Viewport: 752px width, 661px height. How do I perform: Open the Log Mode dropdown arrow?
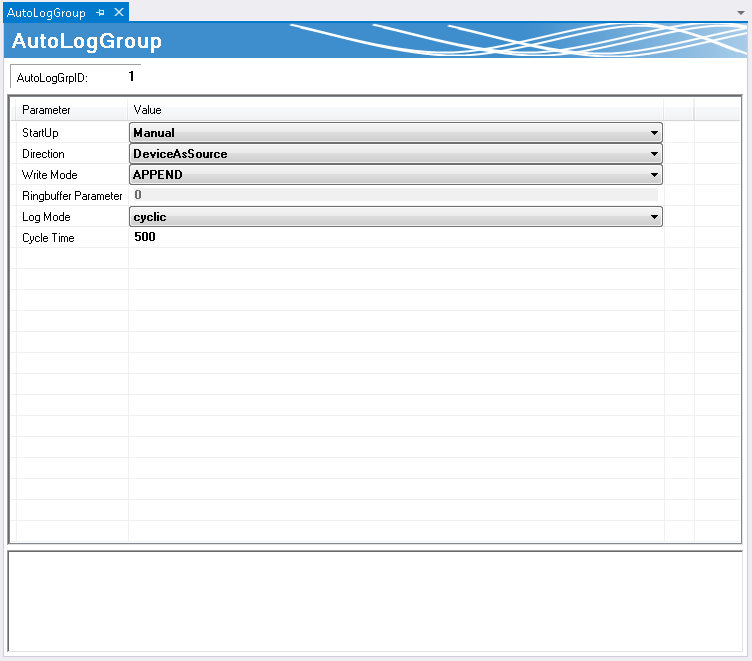pos(654,217)
